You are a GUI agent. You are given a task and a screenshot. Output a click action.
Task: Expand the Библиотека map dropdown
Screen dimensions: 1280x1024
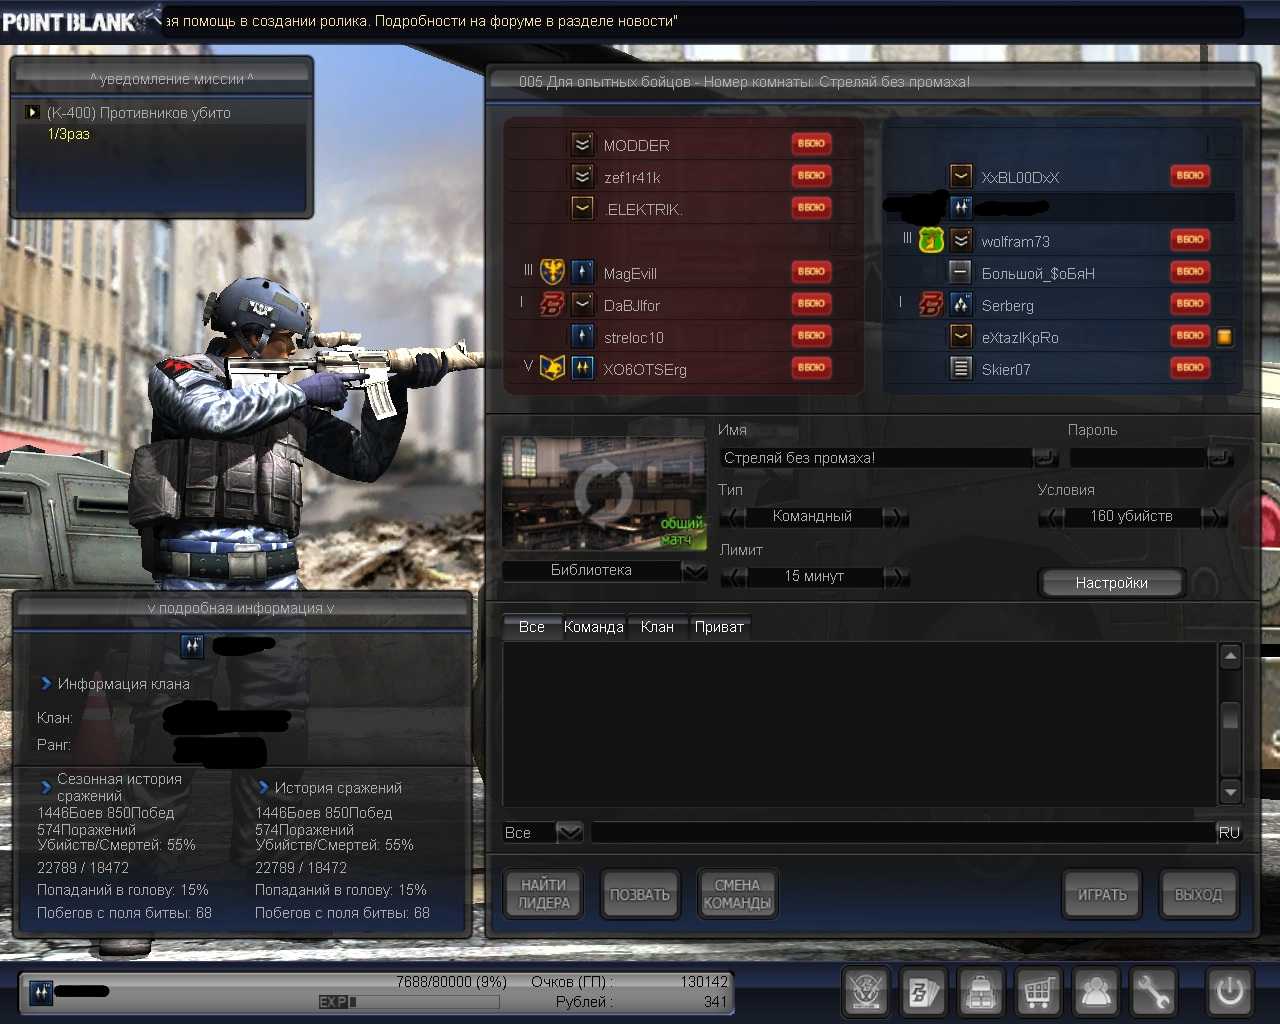[694, 571]
